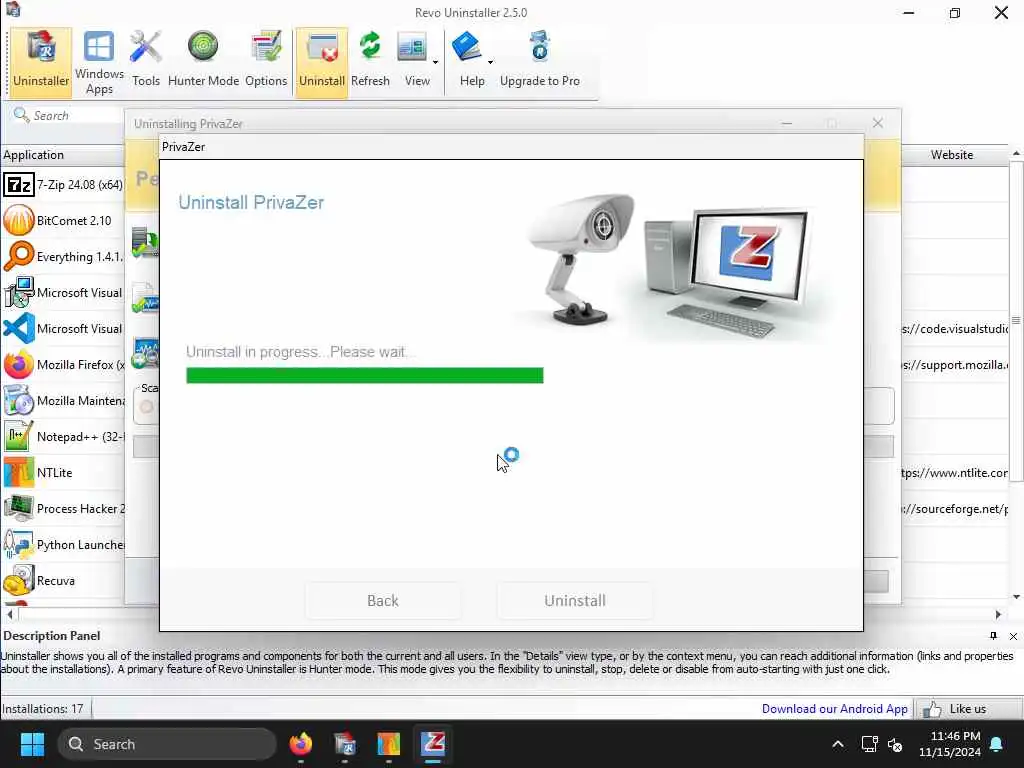Click the list vertical scrollbar up arrow

coord(1016,153)
